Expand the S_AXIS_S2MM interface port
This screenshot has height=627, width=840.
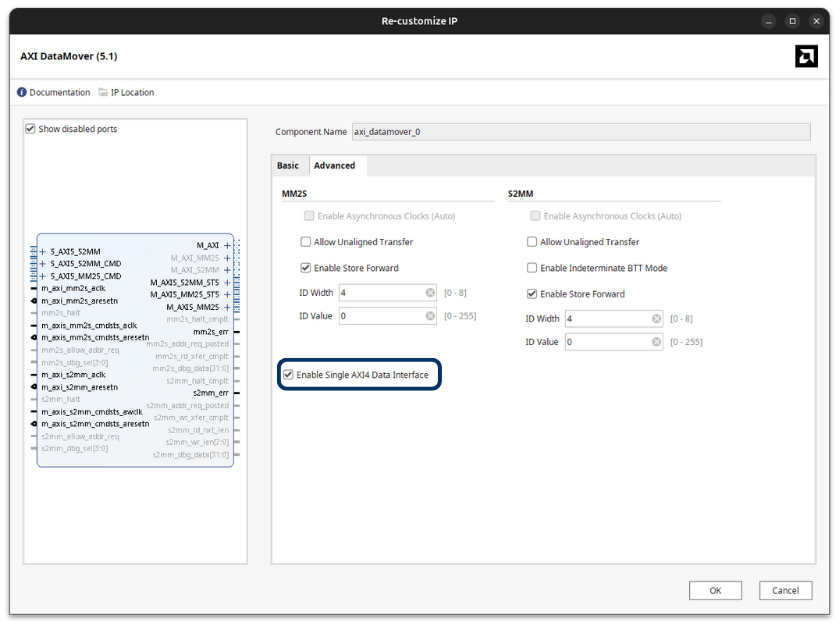41,251
